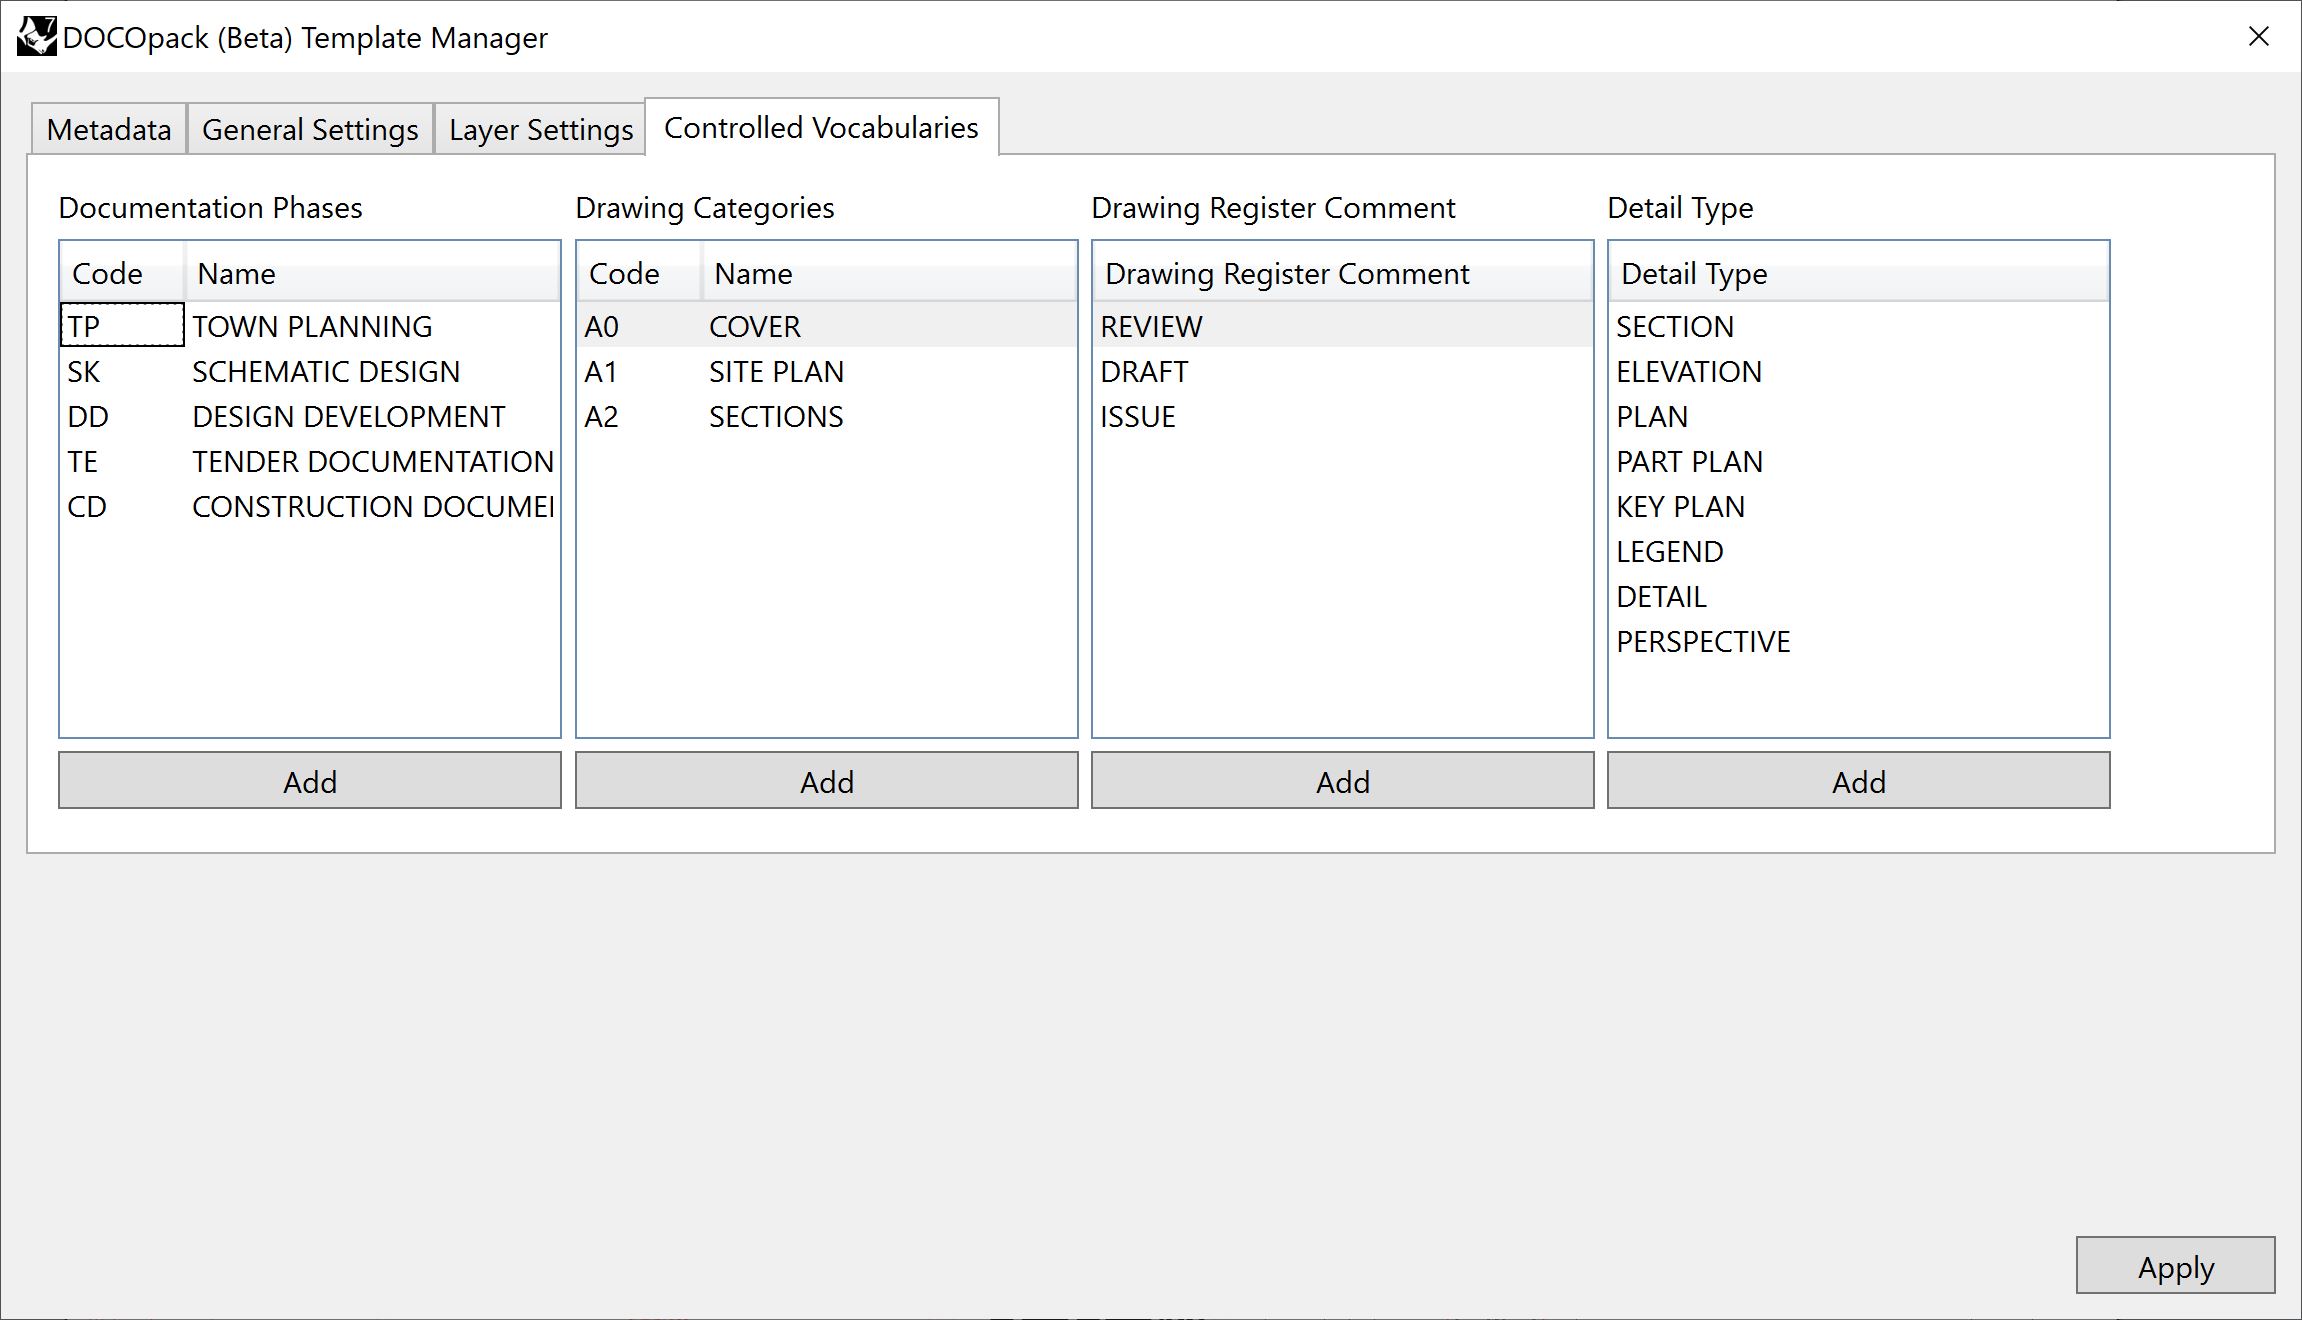Screen dimensions: 2302x1320
Task: Click the Apply button
Action: [x=2176, y=1266]
